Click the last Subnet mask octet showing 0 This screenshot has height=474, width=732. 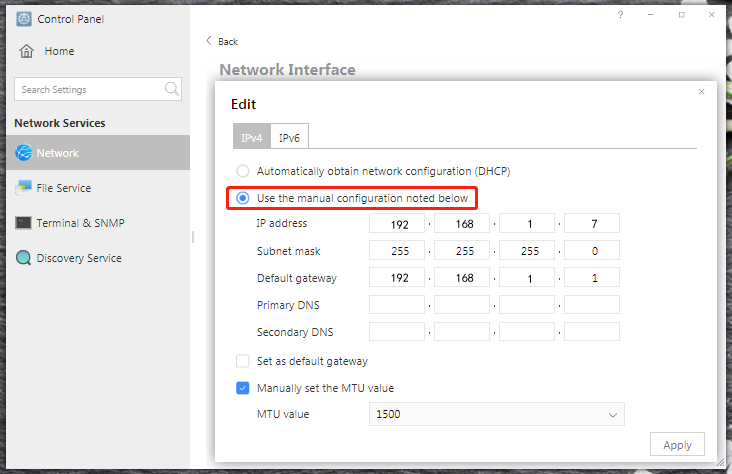pos(591,250)
